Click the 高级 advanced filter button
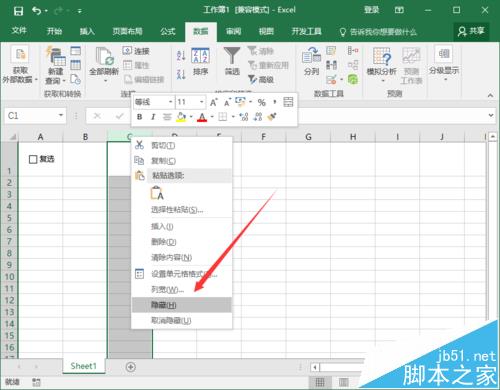The width and height of the screenshot is (500, 390). click(x=261, y=79)
